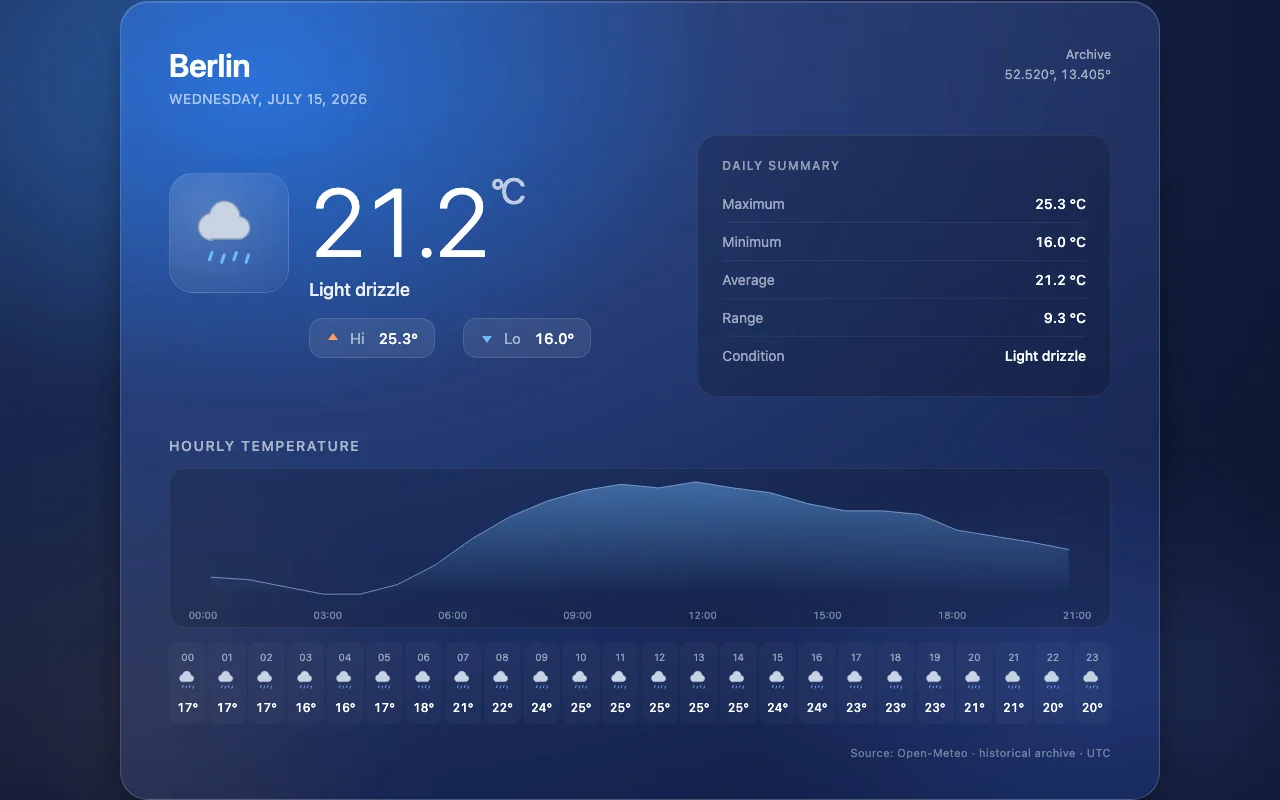Click the Maximum label in the summary
Image resolution: width=1280 pixels, height=800 pixels.
tap(753, 204)
